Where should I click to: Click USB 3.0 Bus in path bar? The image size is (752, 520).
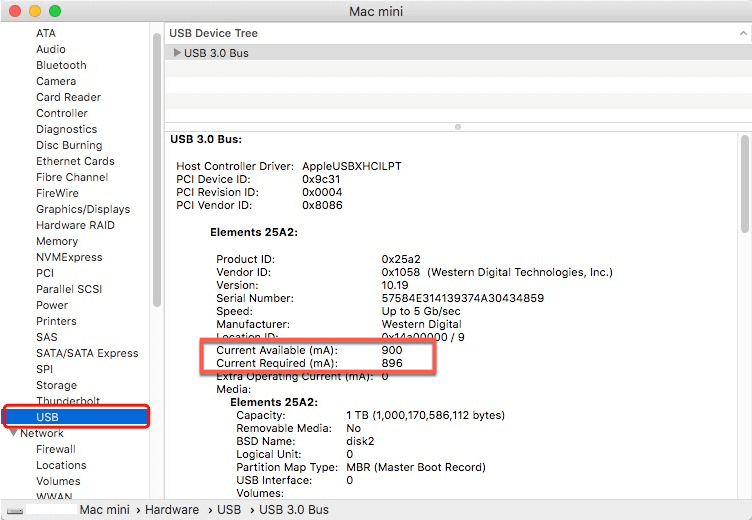pyautogui.click(x=294, y=509)
